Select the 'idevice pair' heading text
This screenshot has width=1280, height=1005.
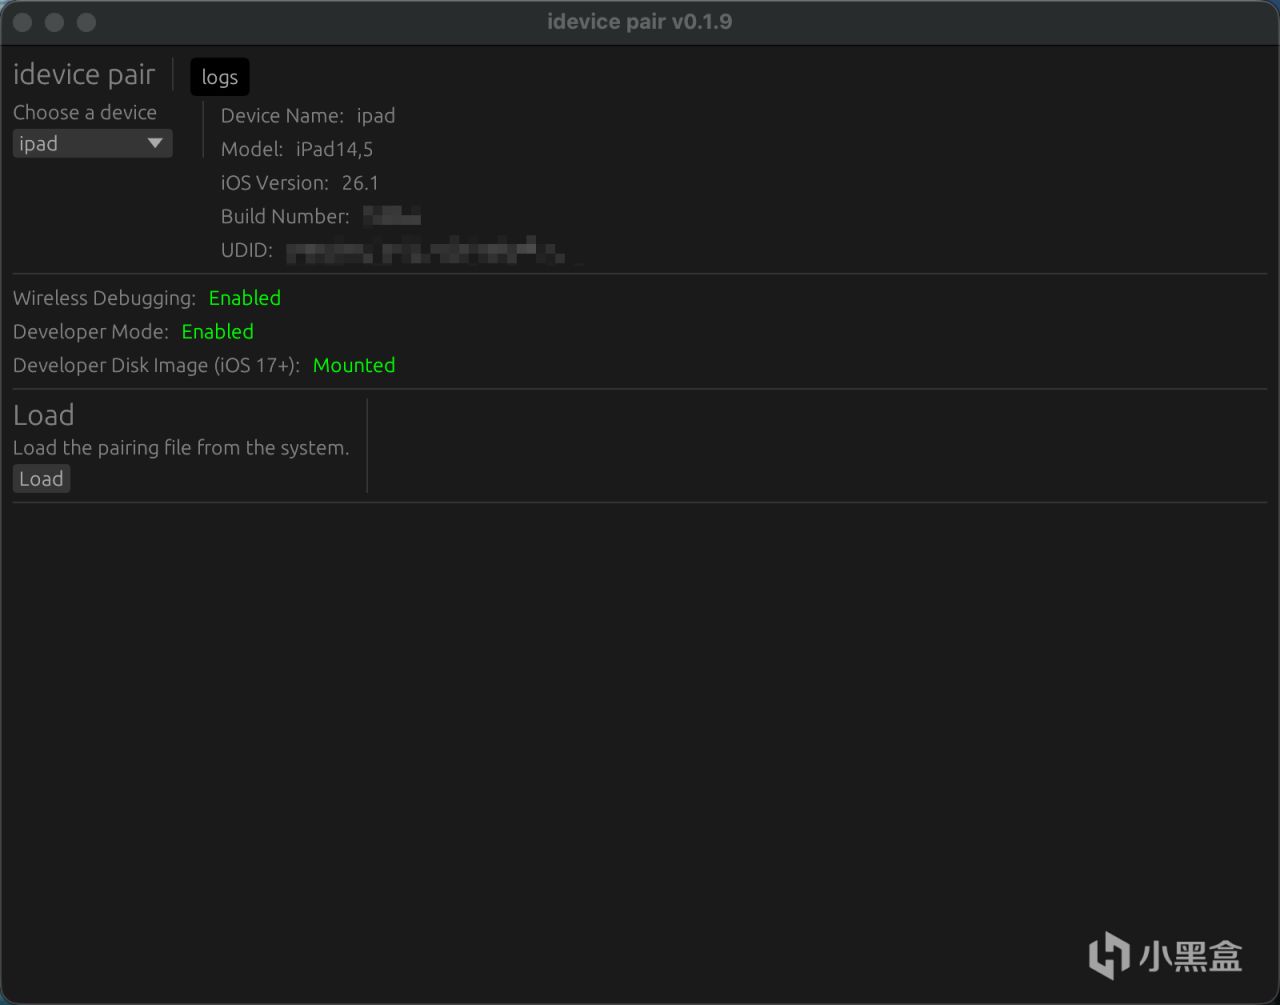point(84,74)
